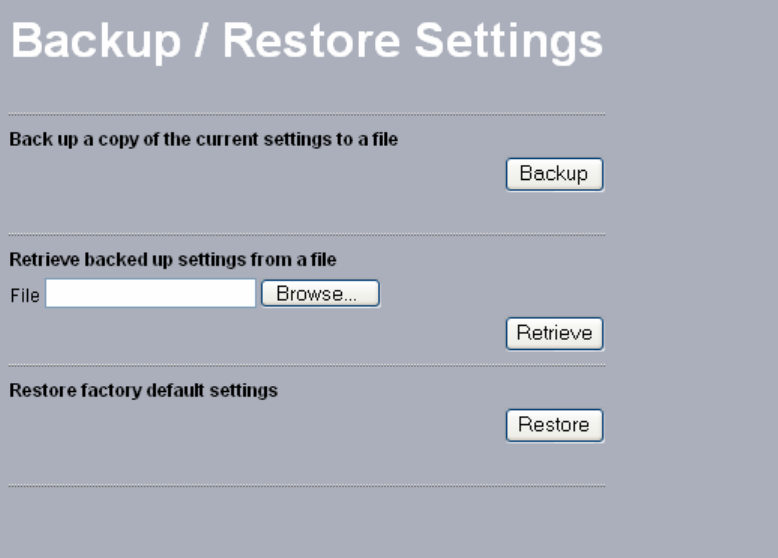Viewport: 778px width, 558px height.
Task: Click the Backup button
Action: tap(554, 174)
